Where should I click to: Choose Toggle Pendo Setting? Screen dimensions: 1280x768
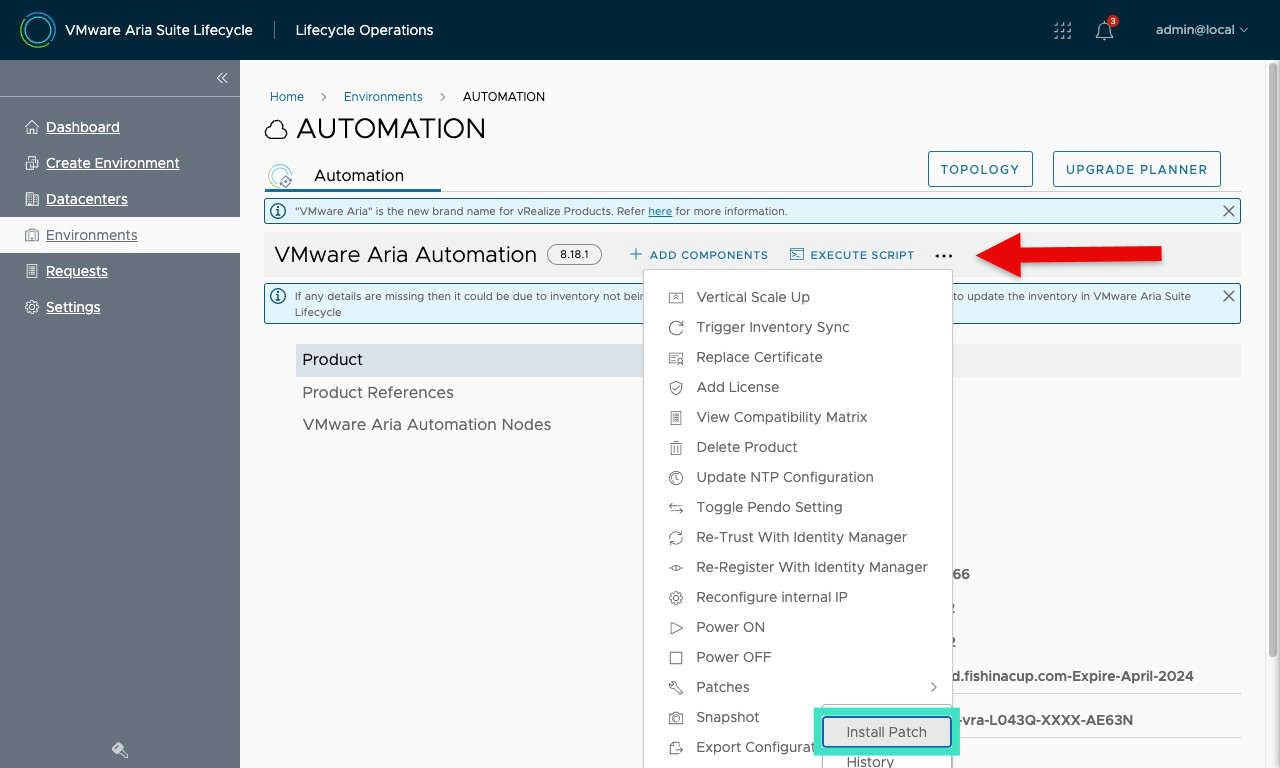pyautogui.click(x=797, y=507)
